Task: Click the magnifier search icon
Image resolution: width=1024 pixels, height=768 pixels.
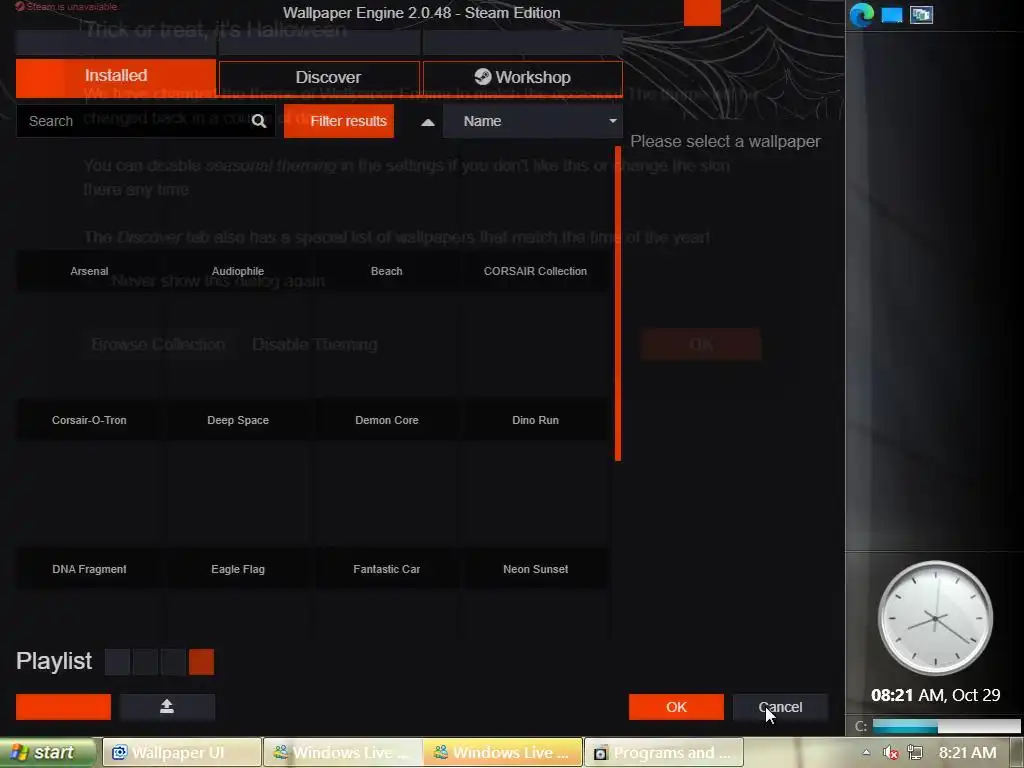Action: coord(259,121)
